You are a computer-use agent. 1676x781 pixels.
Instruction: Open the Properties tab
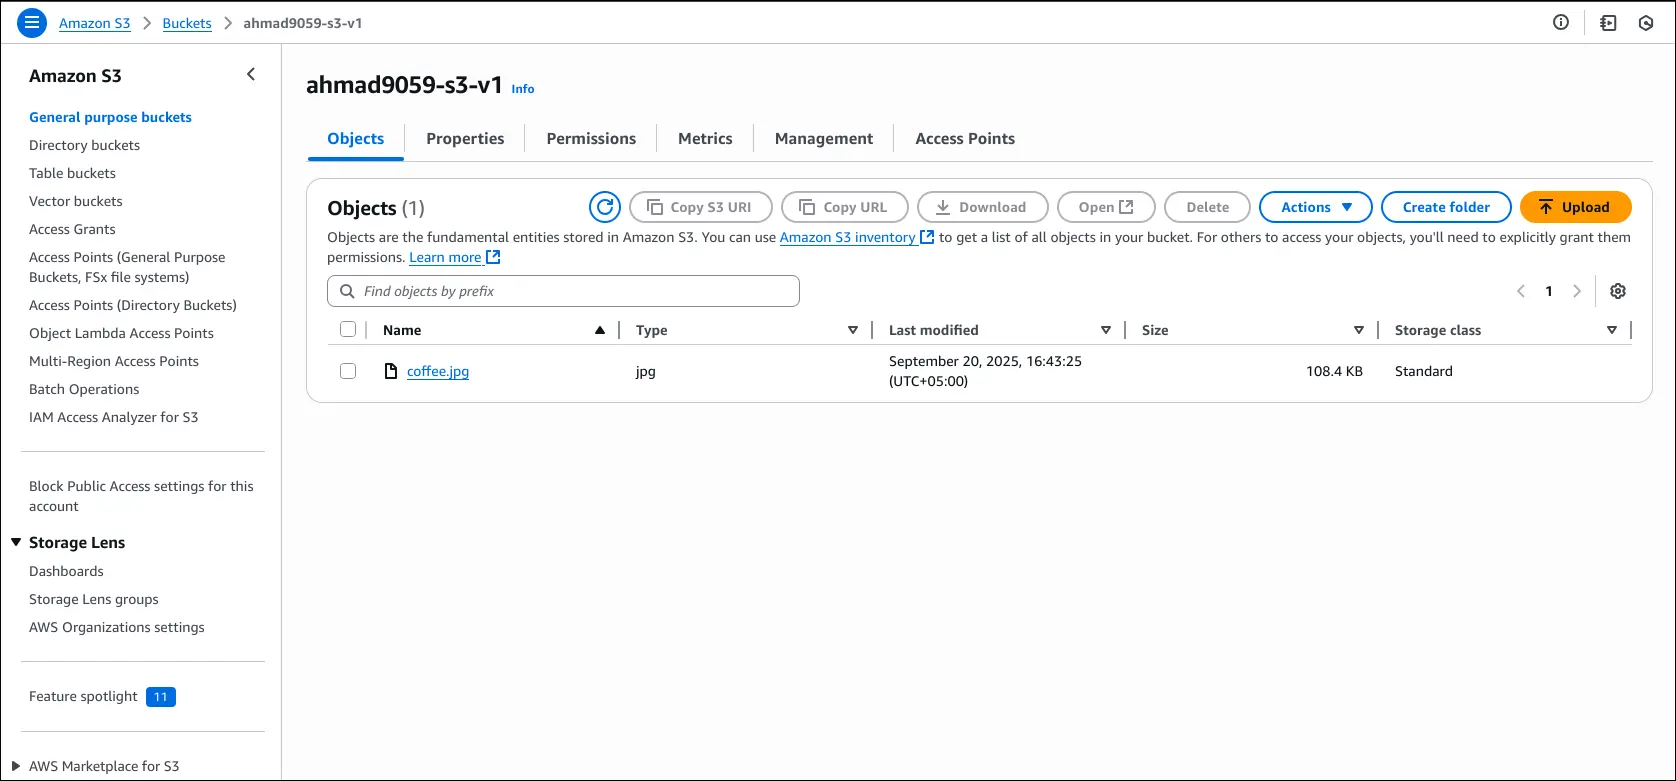tap(465, 139)
